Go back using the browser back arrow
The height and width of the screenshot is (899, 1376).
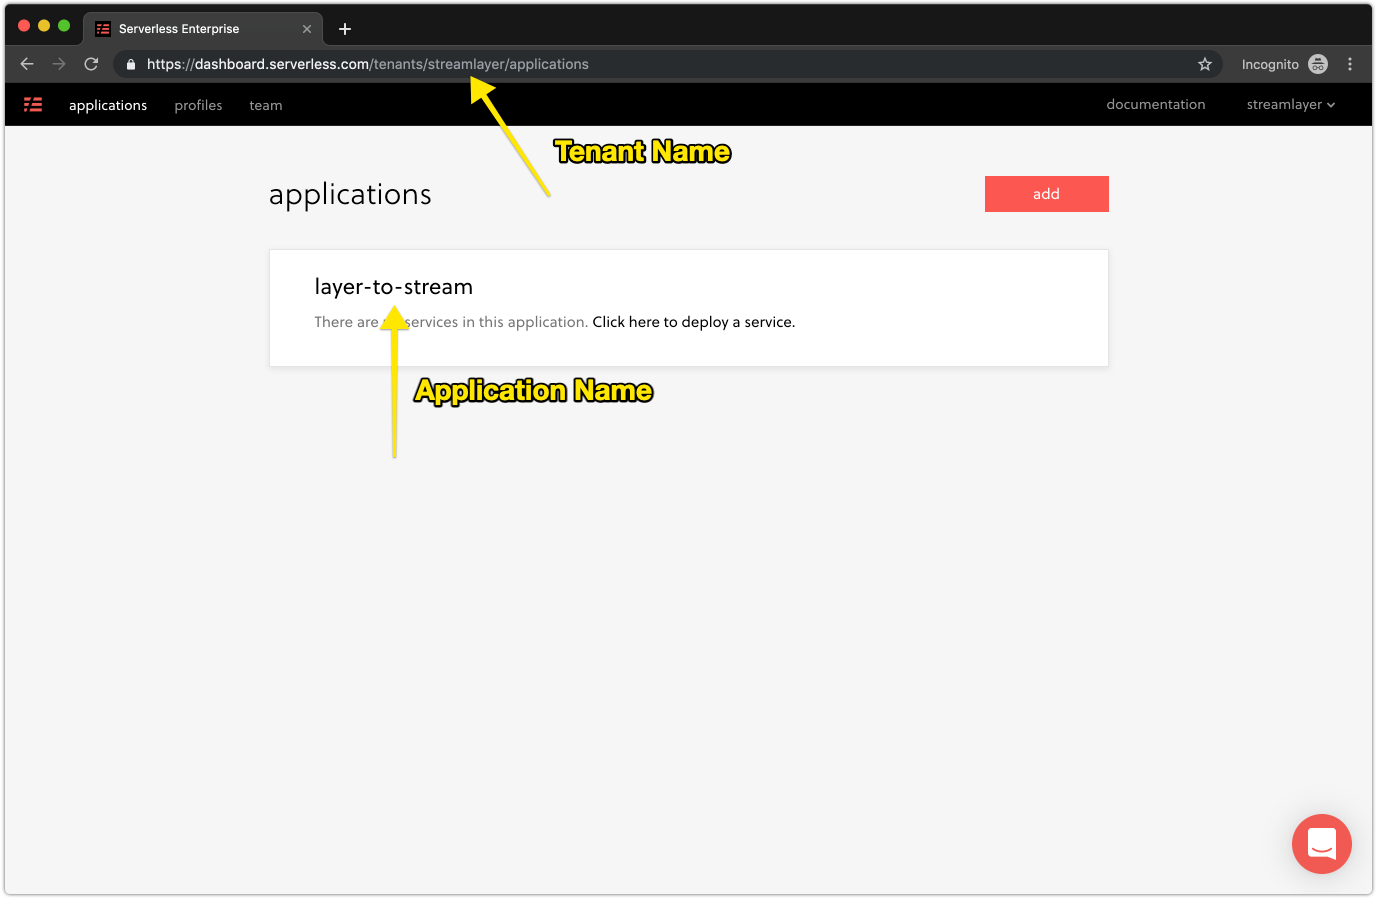(x=27, y=64)
